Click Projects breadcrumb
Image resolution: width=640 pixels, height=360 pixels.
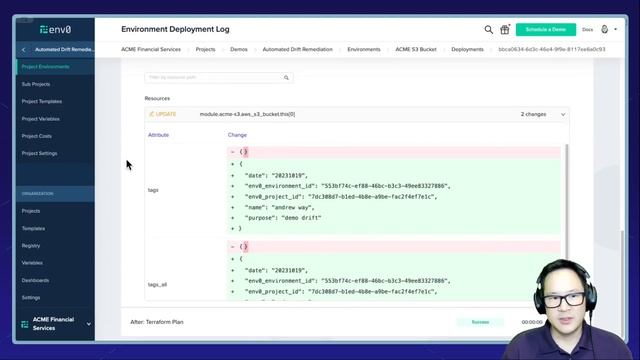tap(205, 49)
